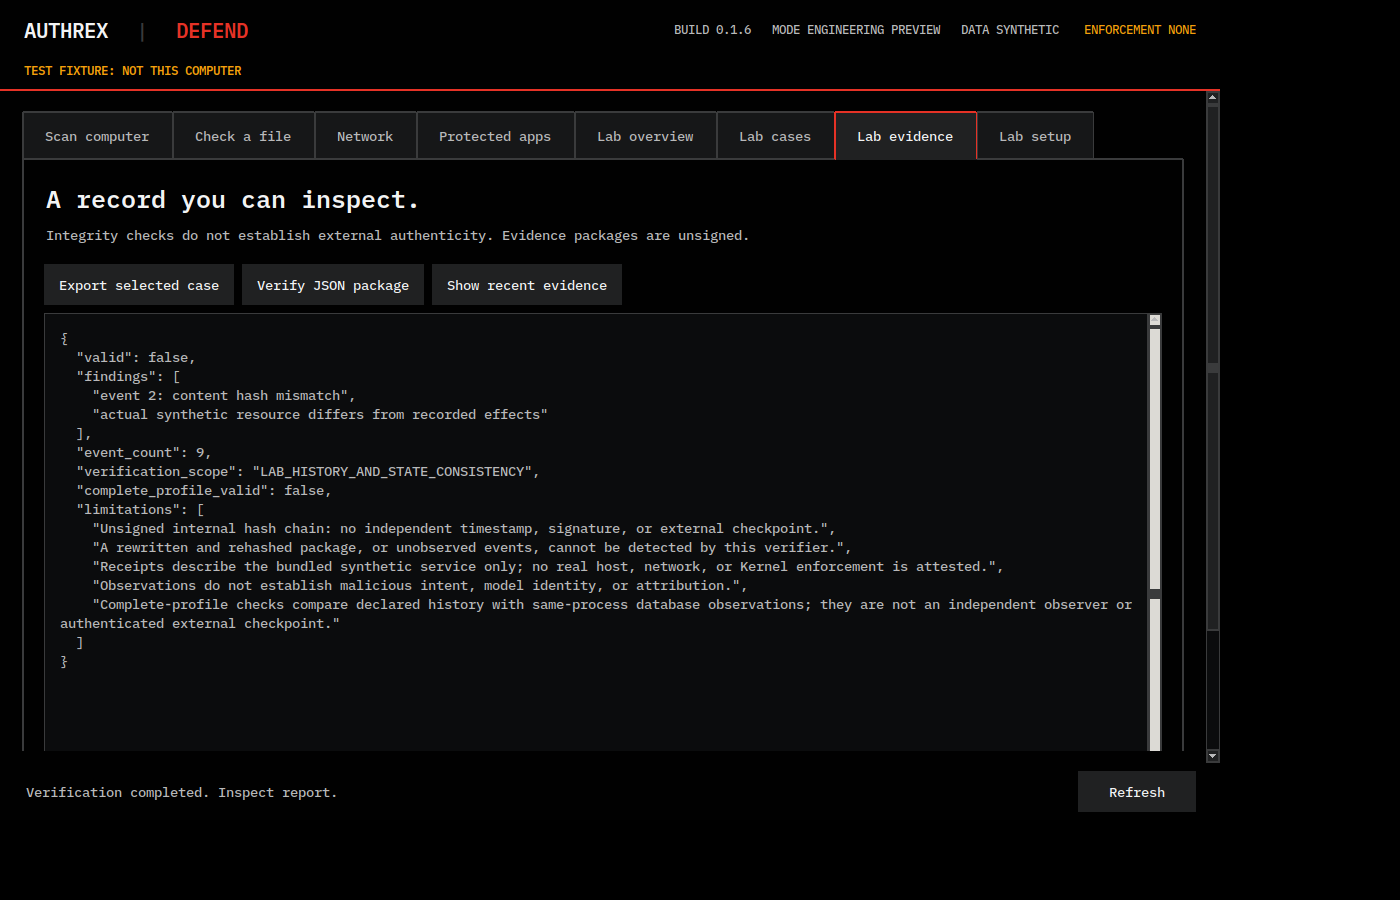Click the "A record you can inspect." heading

coord(232,200)
